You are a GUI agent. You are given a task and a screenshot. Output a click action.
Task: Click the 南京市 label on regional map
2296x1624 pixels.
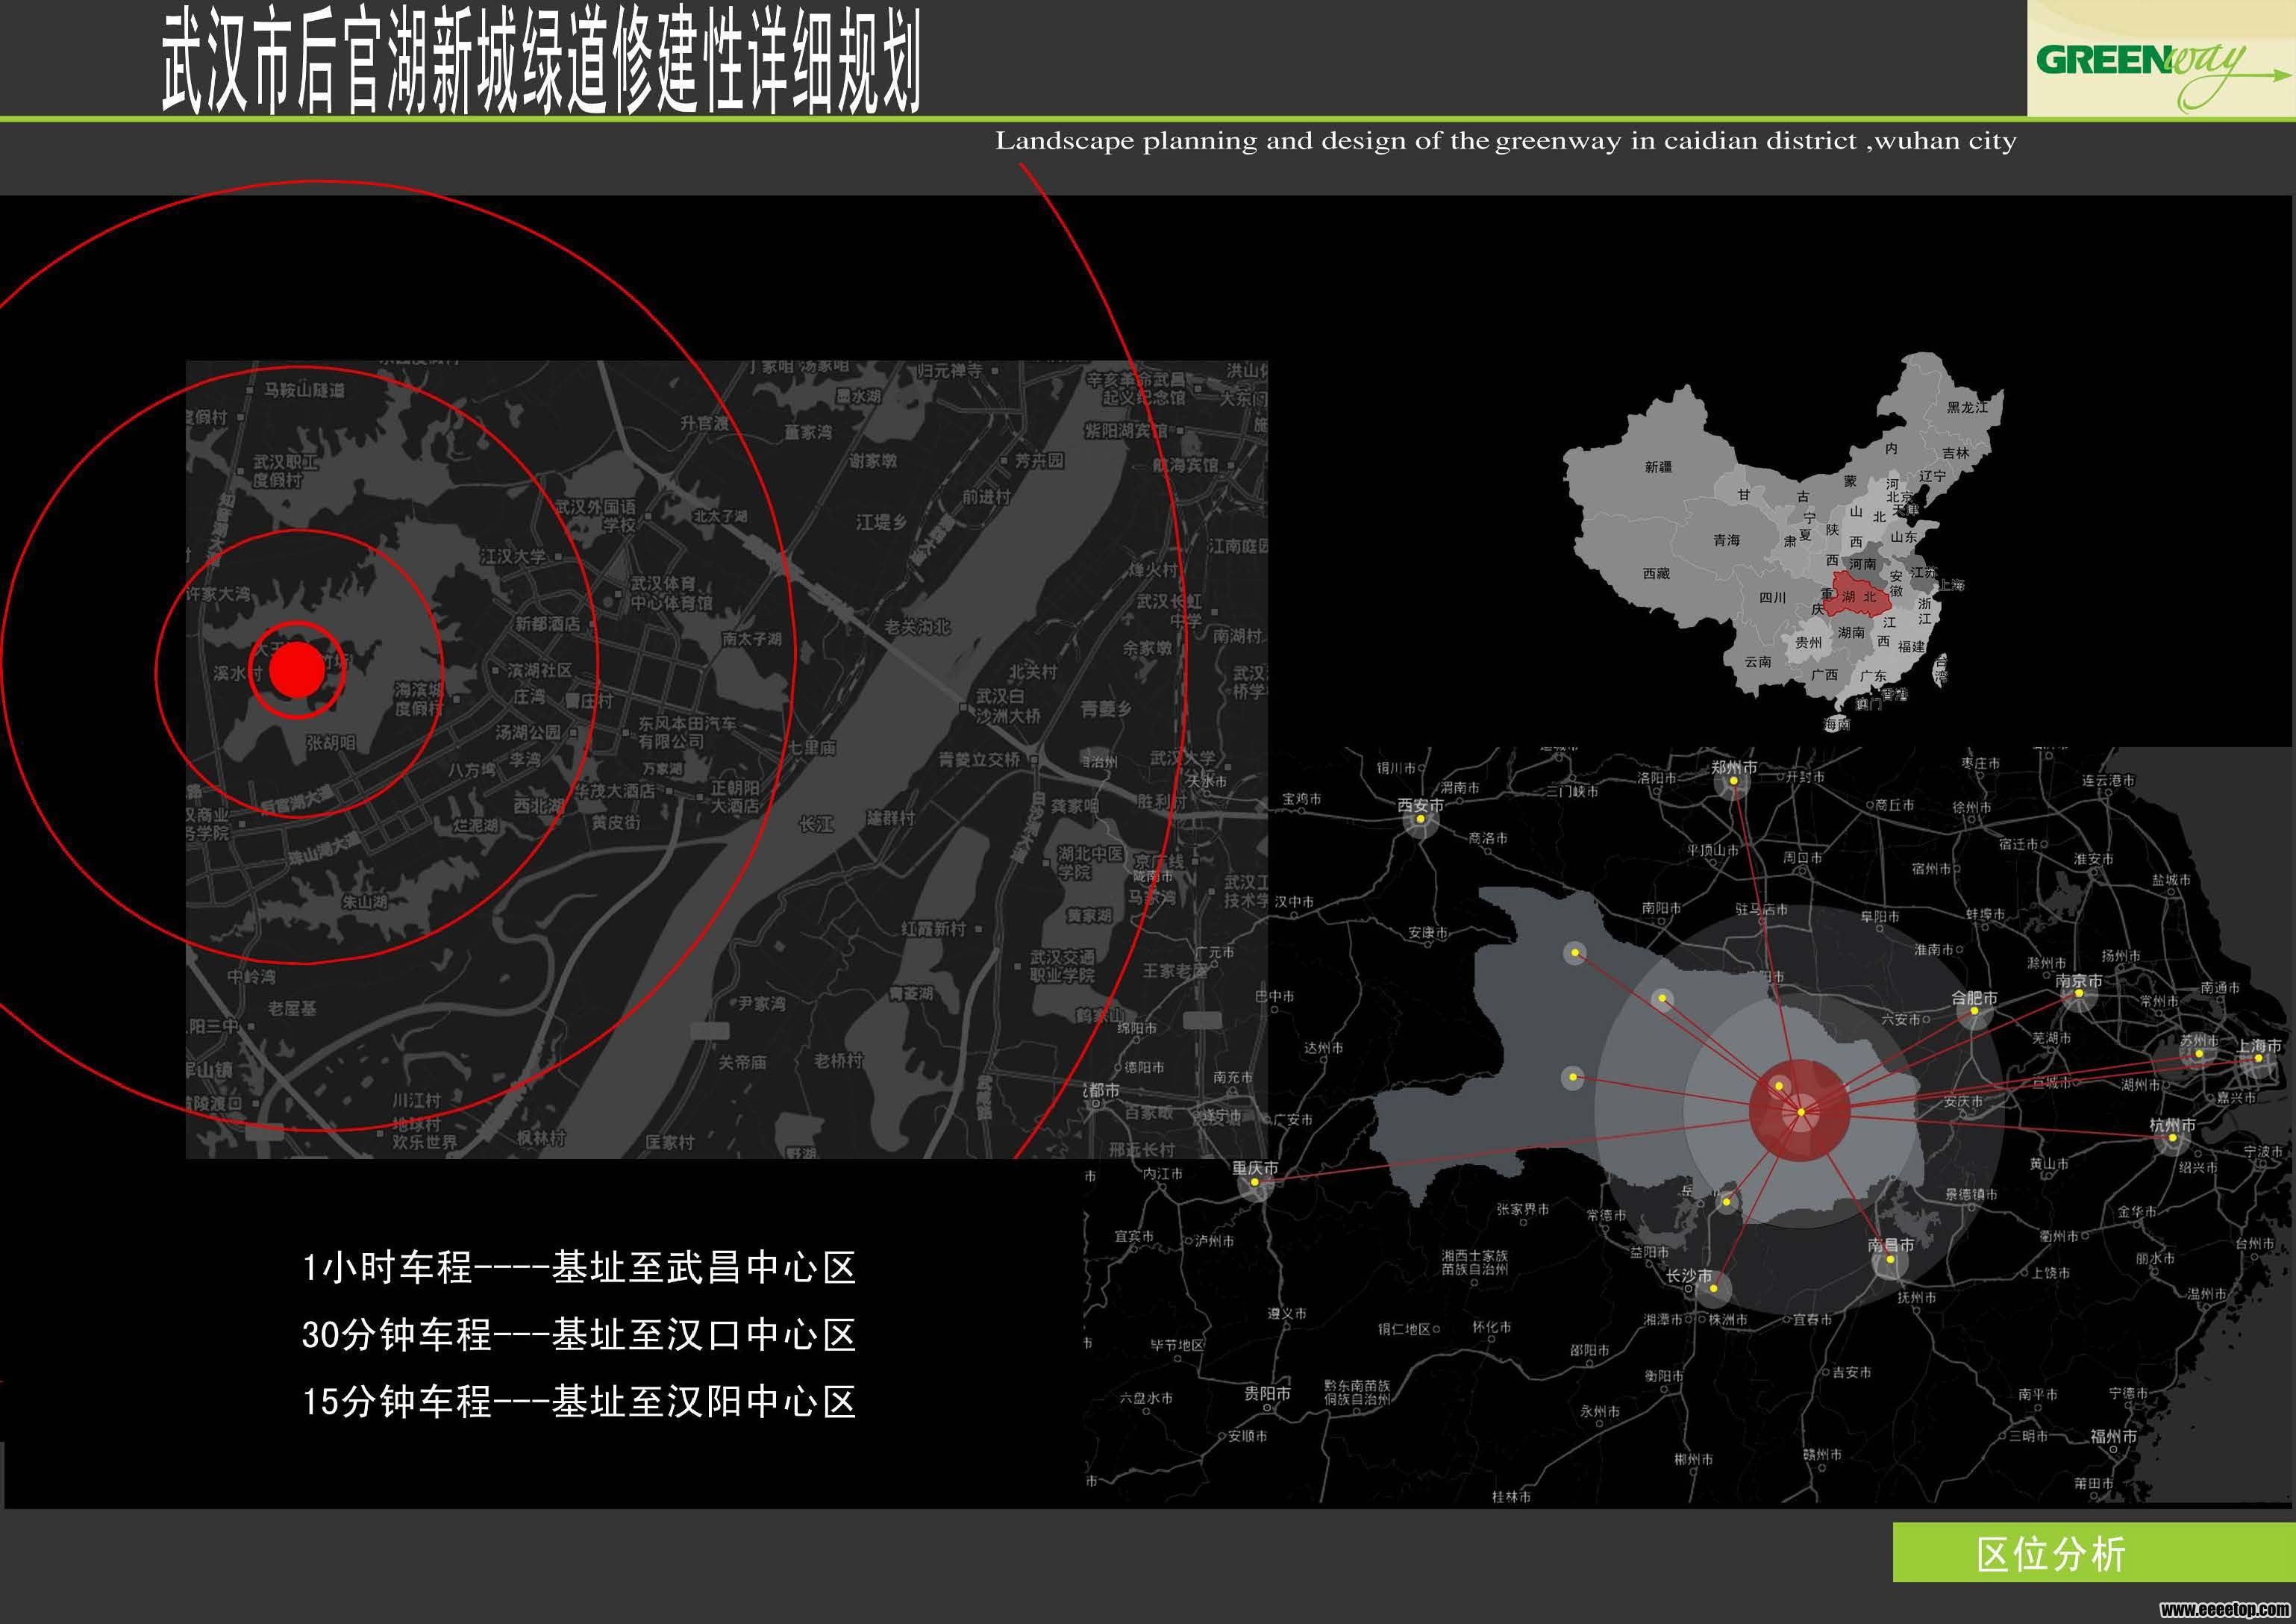[x=2078, y=980]
